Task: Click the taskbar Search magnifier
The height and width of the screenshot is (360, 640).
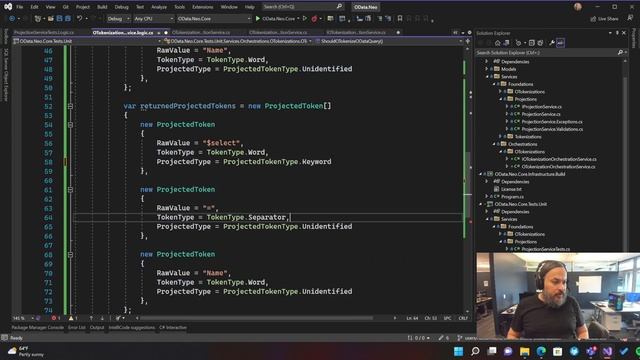Action: [475, 351]
